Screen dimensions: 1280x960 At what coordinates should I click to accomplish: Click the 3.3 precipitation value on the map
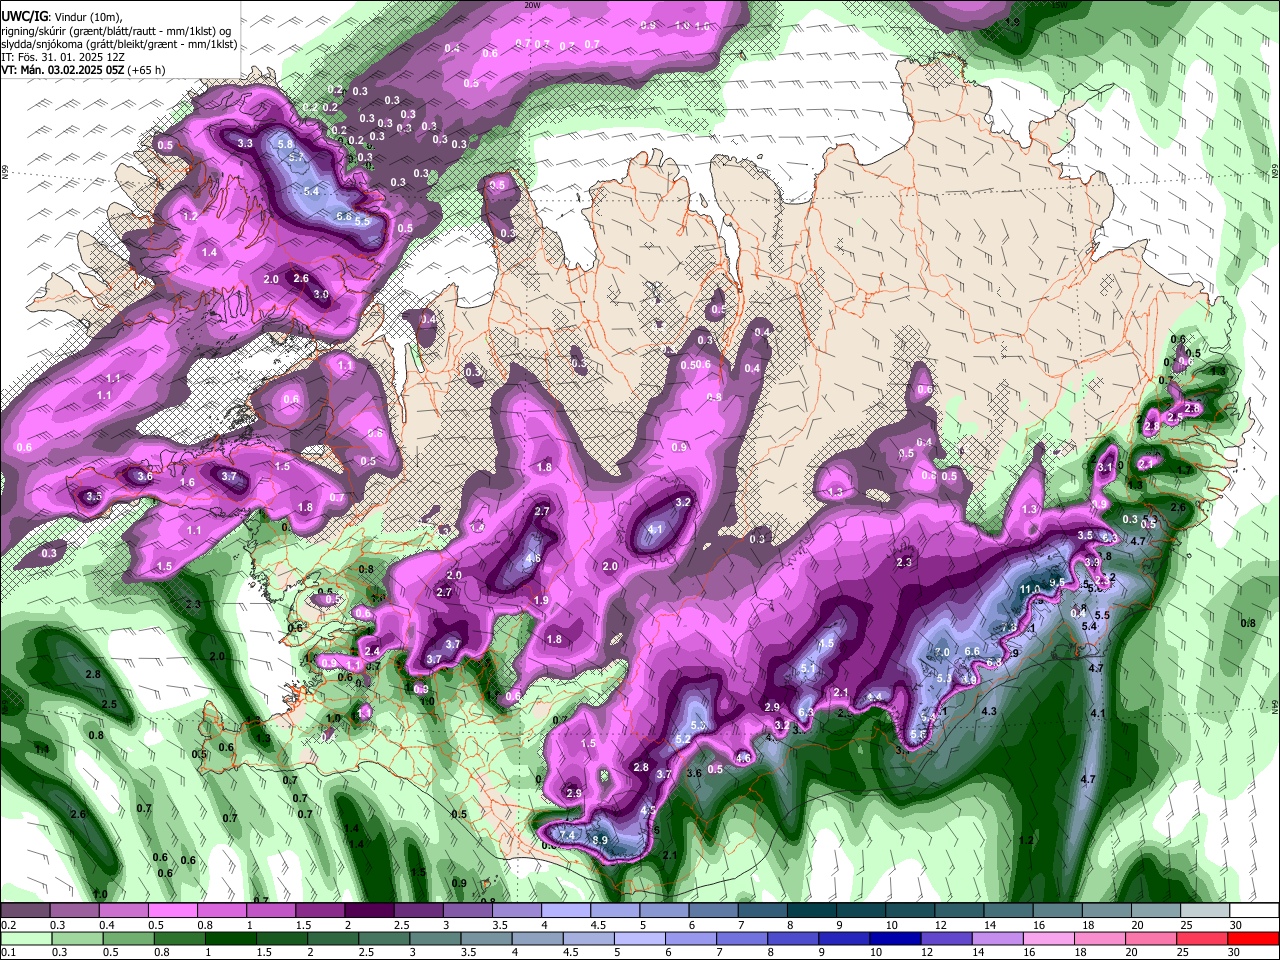click(245, 143)
